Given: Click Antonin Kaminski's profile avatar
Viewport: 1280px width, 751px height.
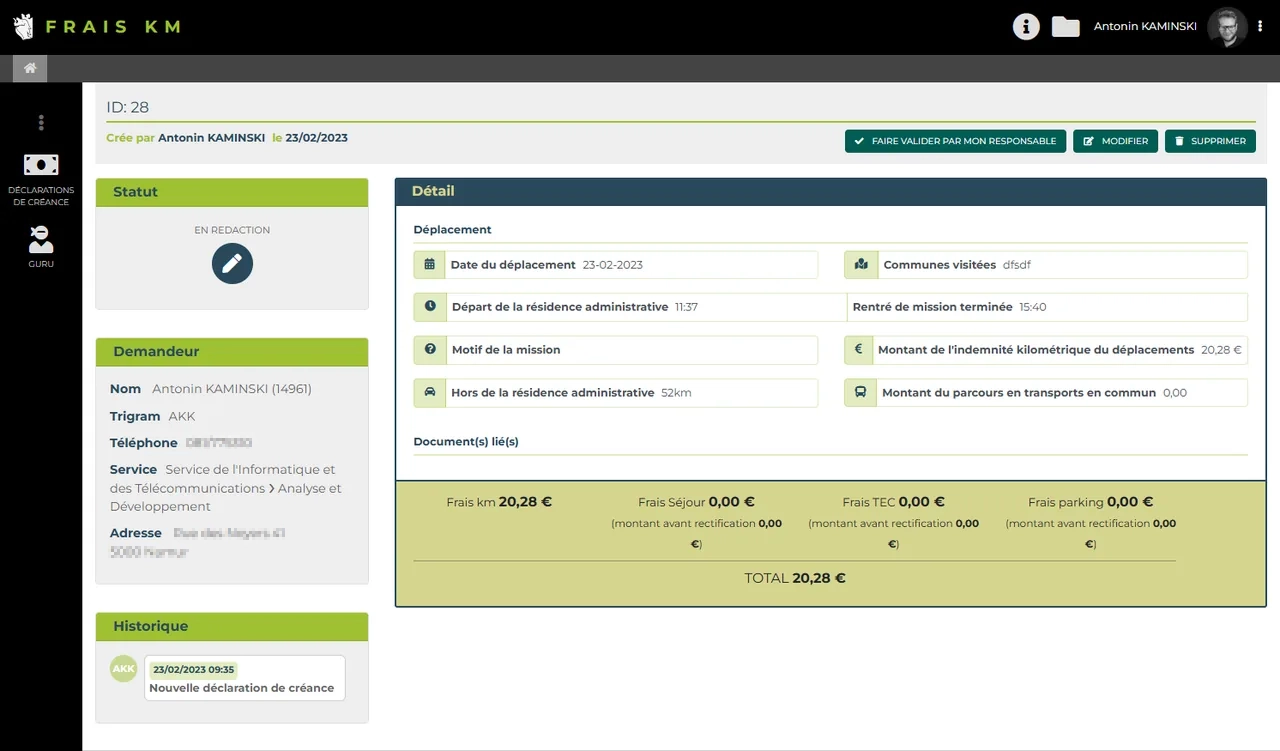Looking at the screenshot, I should (1227, 27).
